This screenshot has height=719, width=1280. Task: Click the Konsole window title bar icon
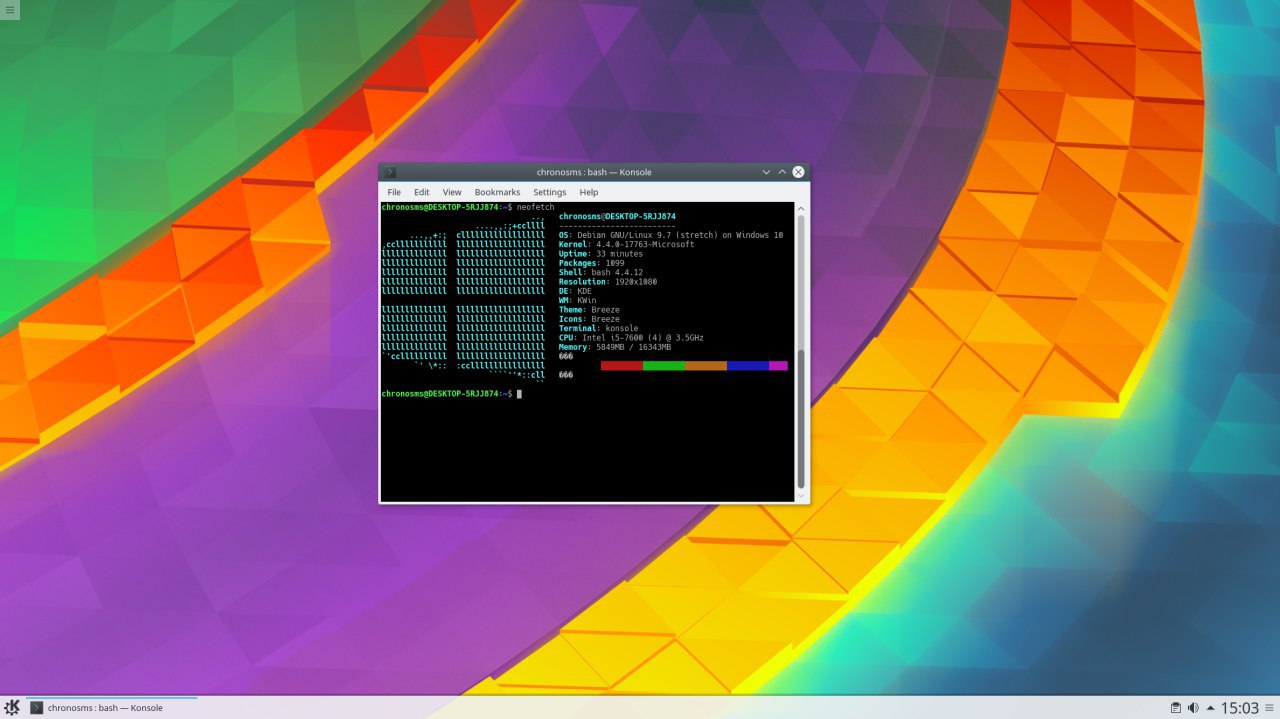coord(390,172)
